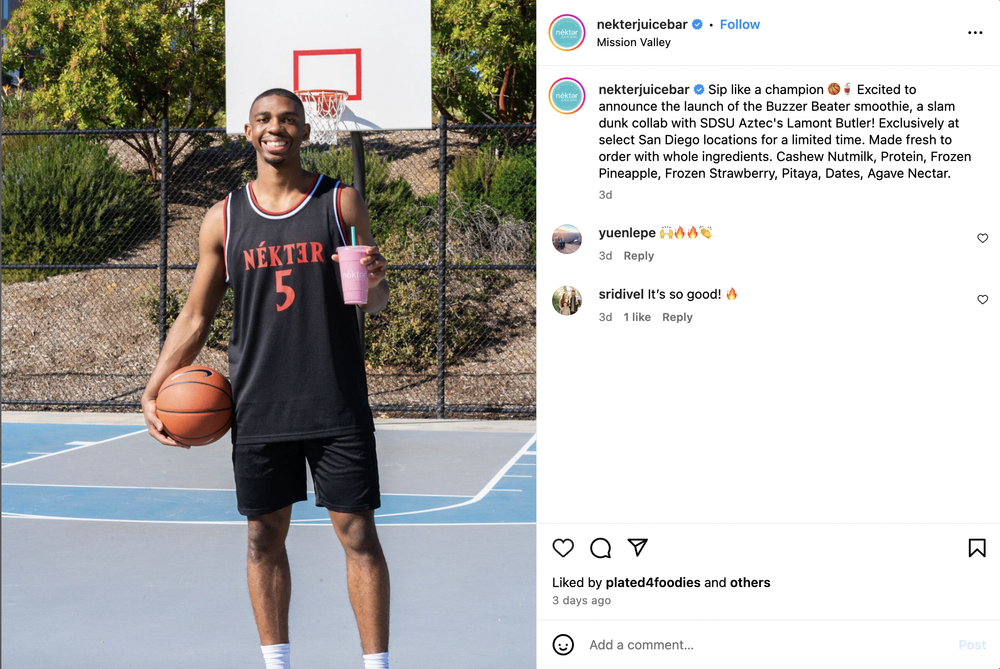Like yuenlepe's comment with heart

(x=982, y=238)
